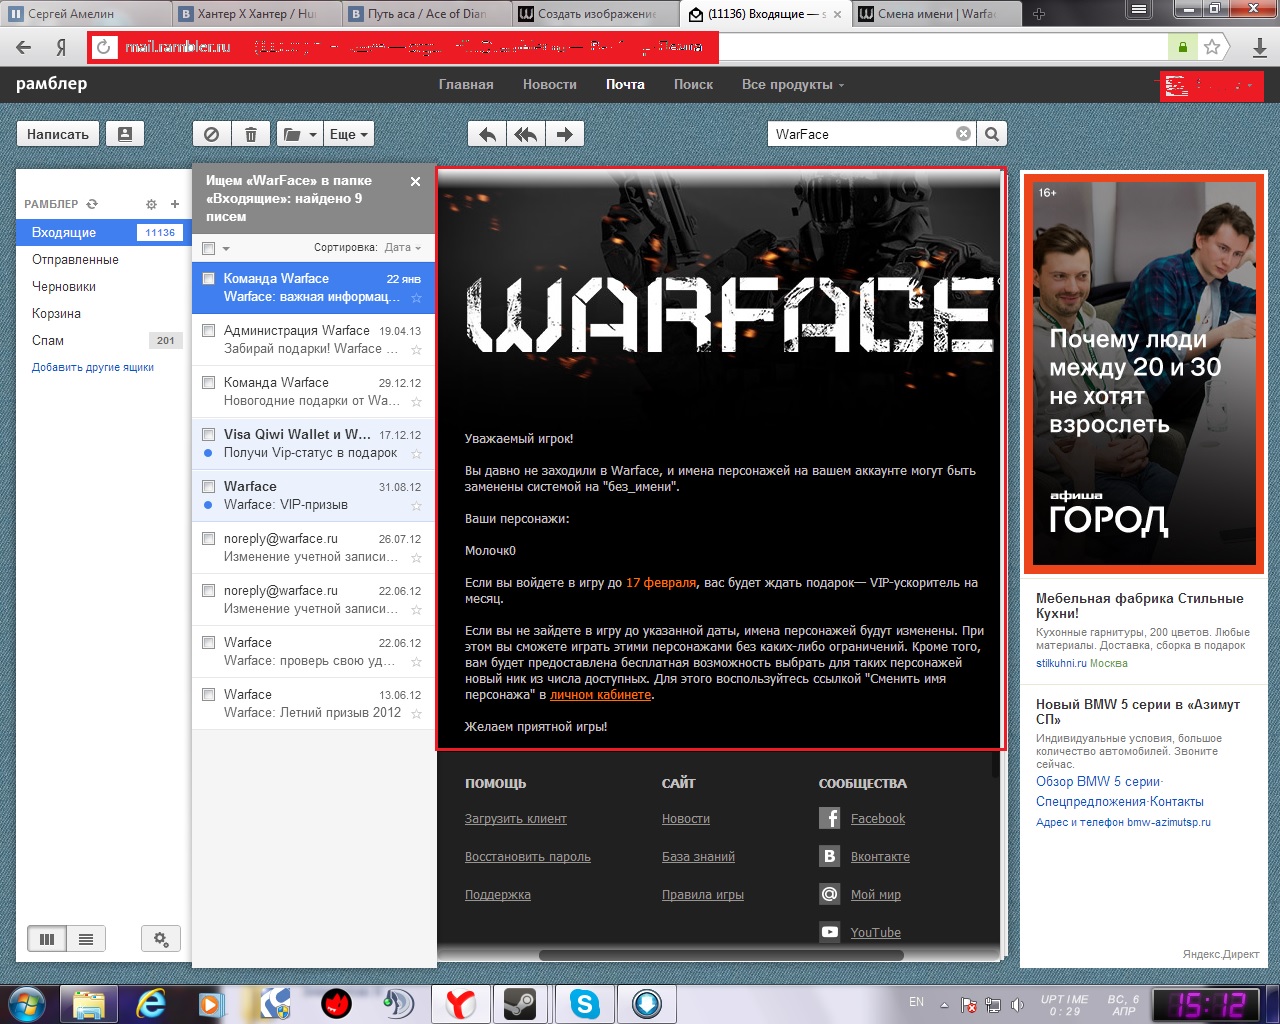The image size is (1280, 1024).
Task: Open Warface: проверь свою message
Action: coord(313,651)
